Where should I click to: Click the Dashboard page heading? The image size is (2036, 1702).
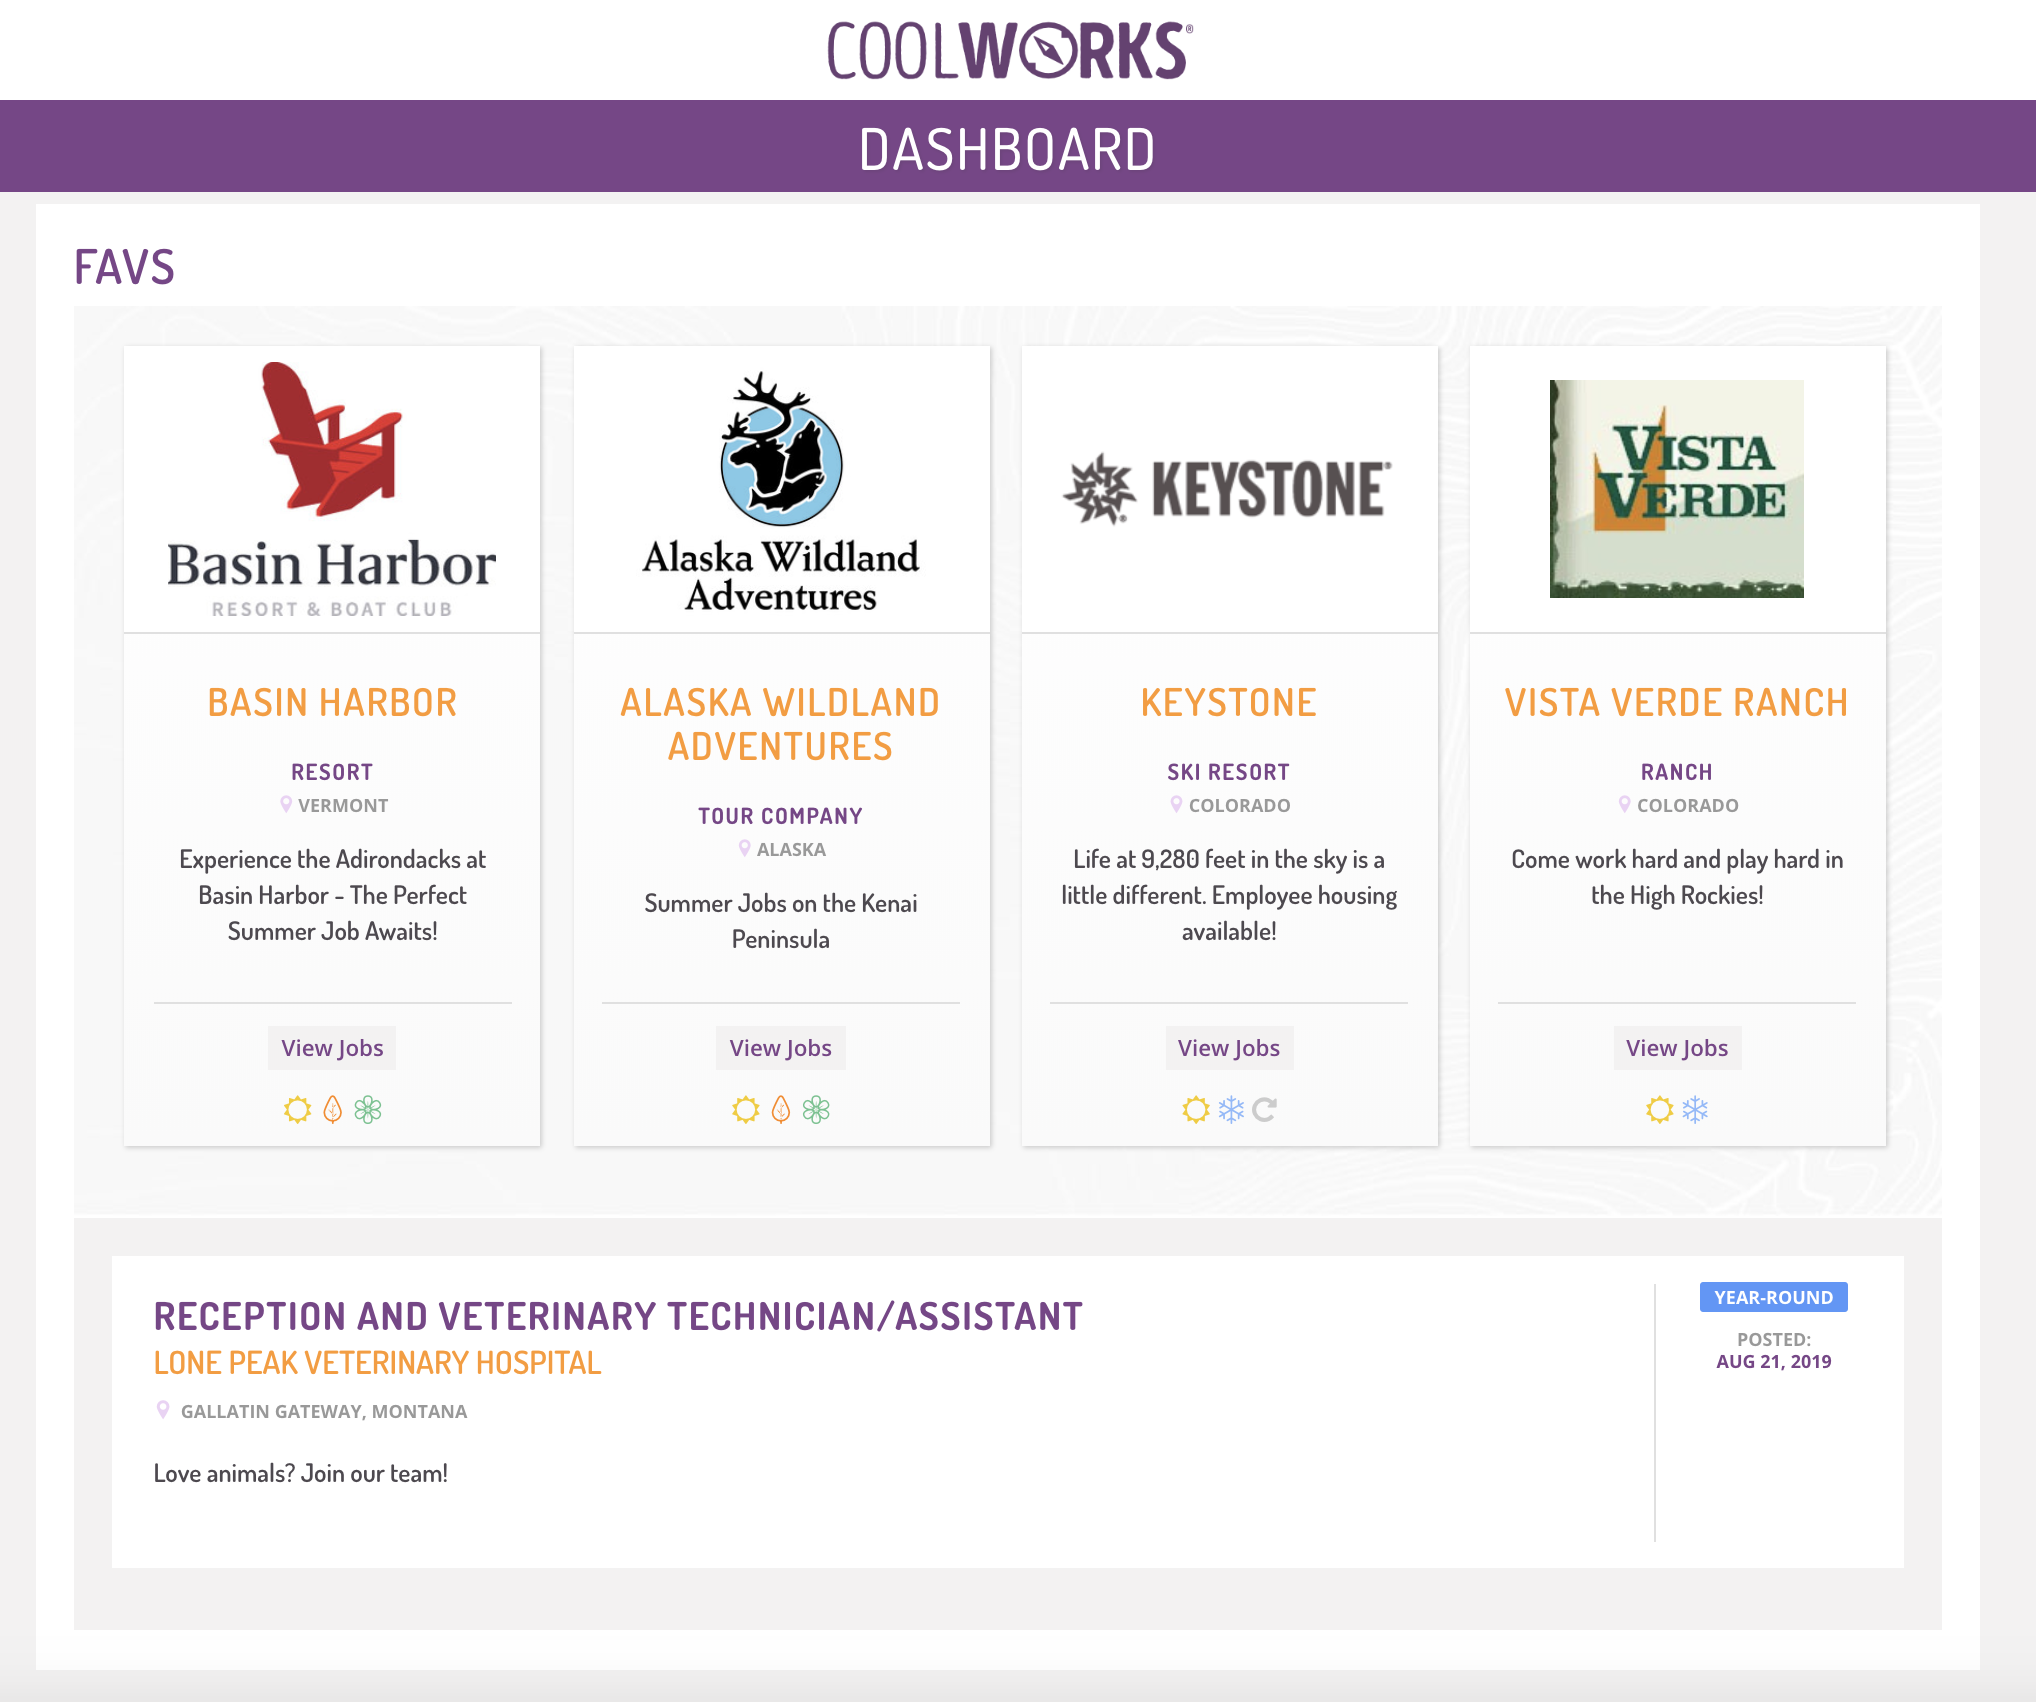pos(1007,149)
